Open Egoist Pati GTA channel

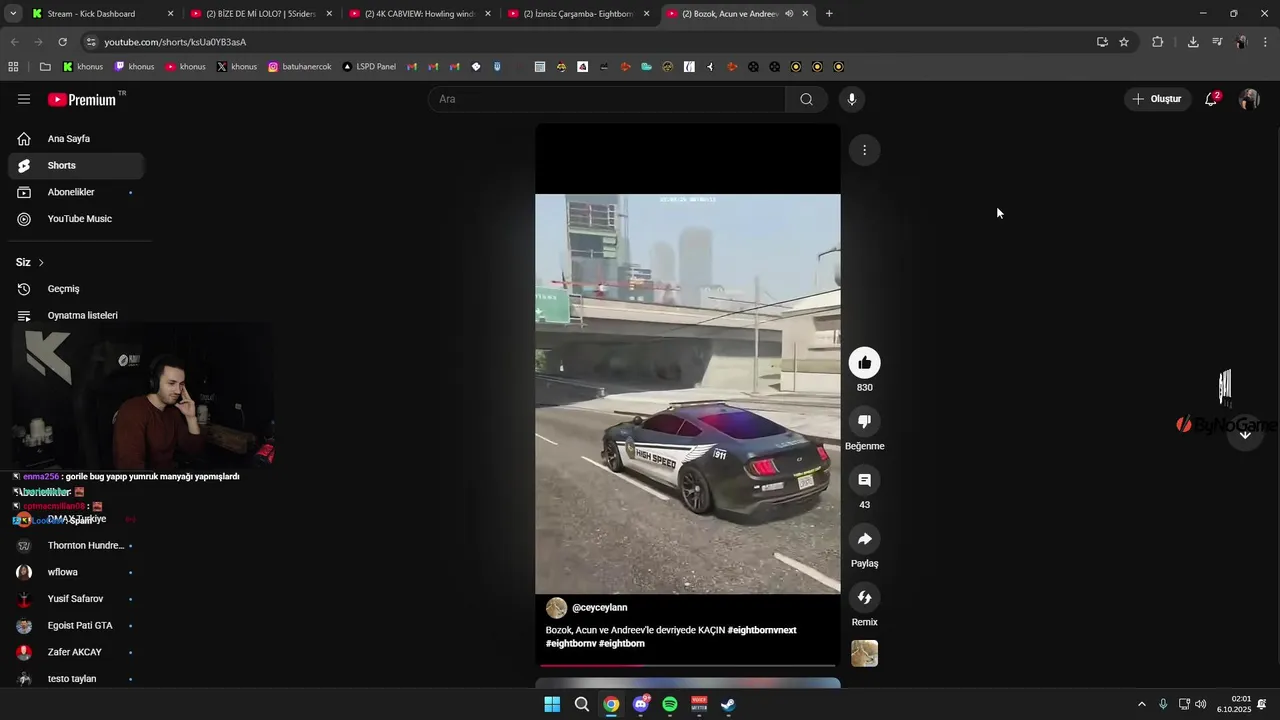point(76,625)
